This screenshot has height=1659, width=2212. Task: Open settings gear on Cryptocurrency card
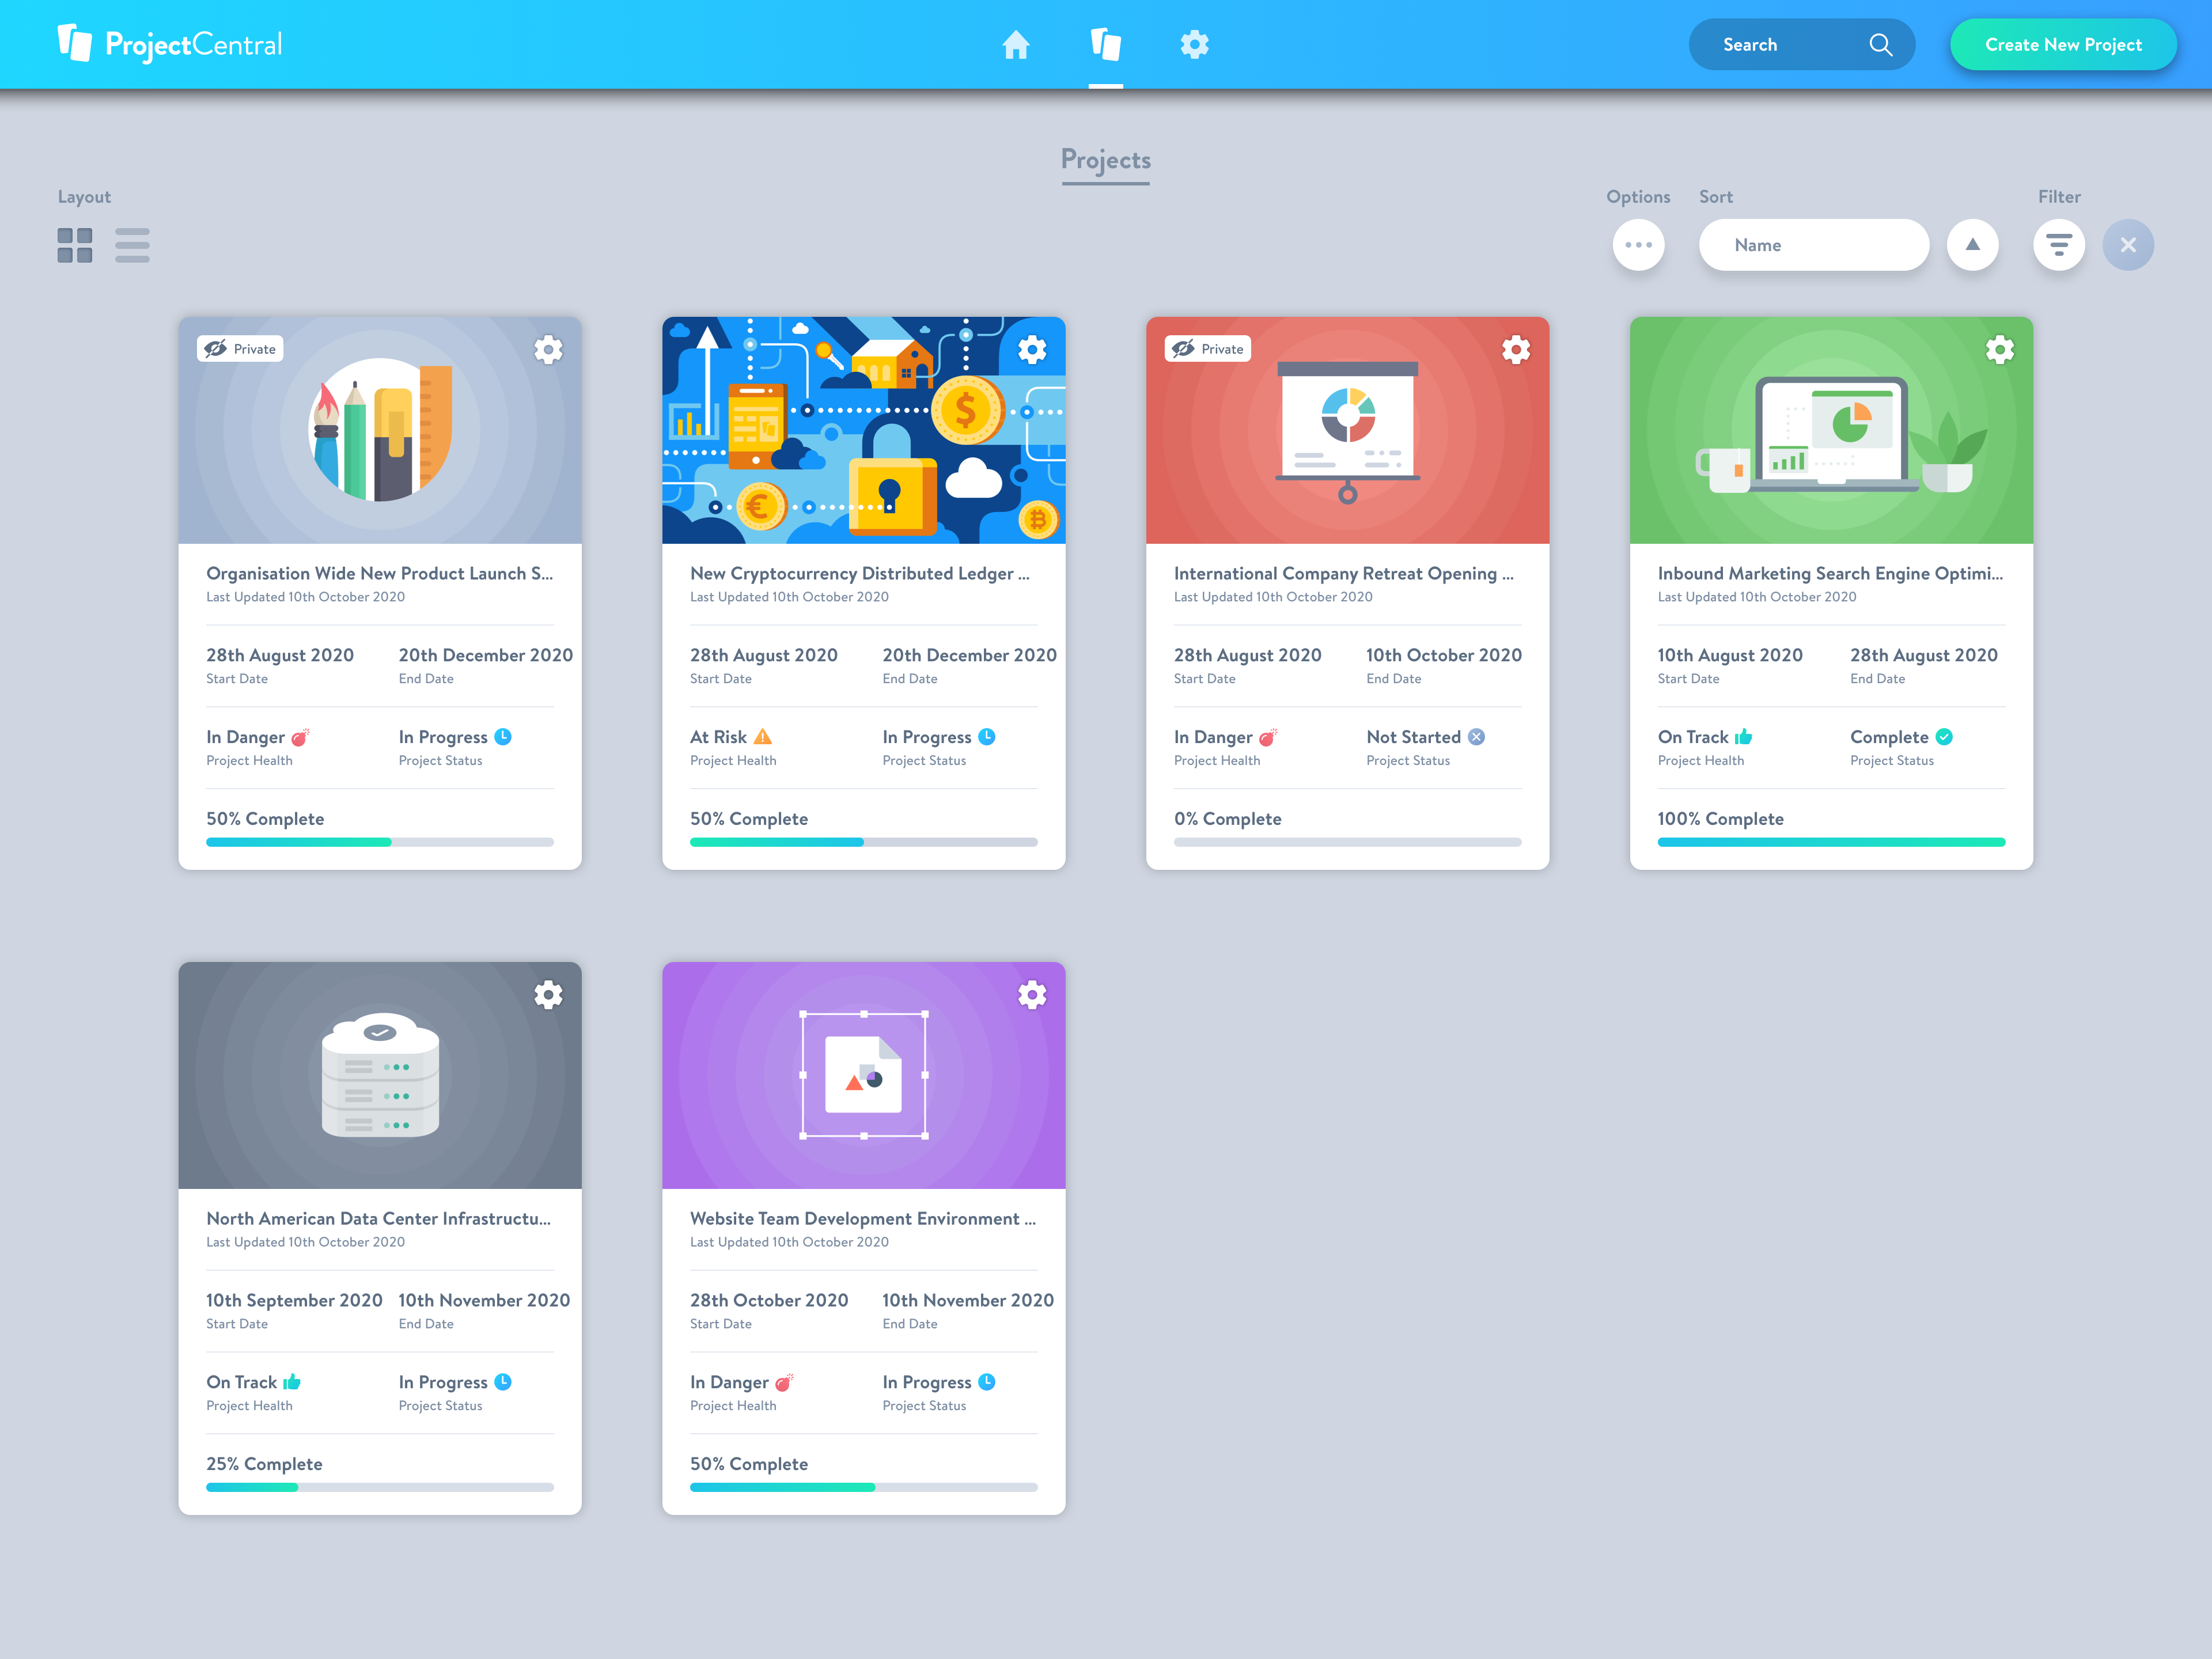click(x=1032, y=349)
